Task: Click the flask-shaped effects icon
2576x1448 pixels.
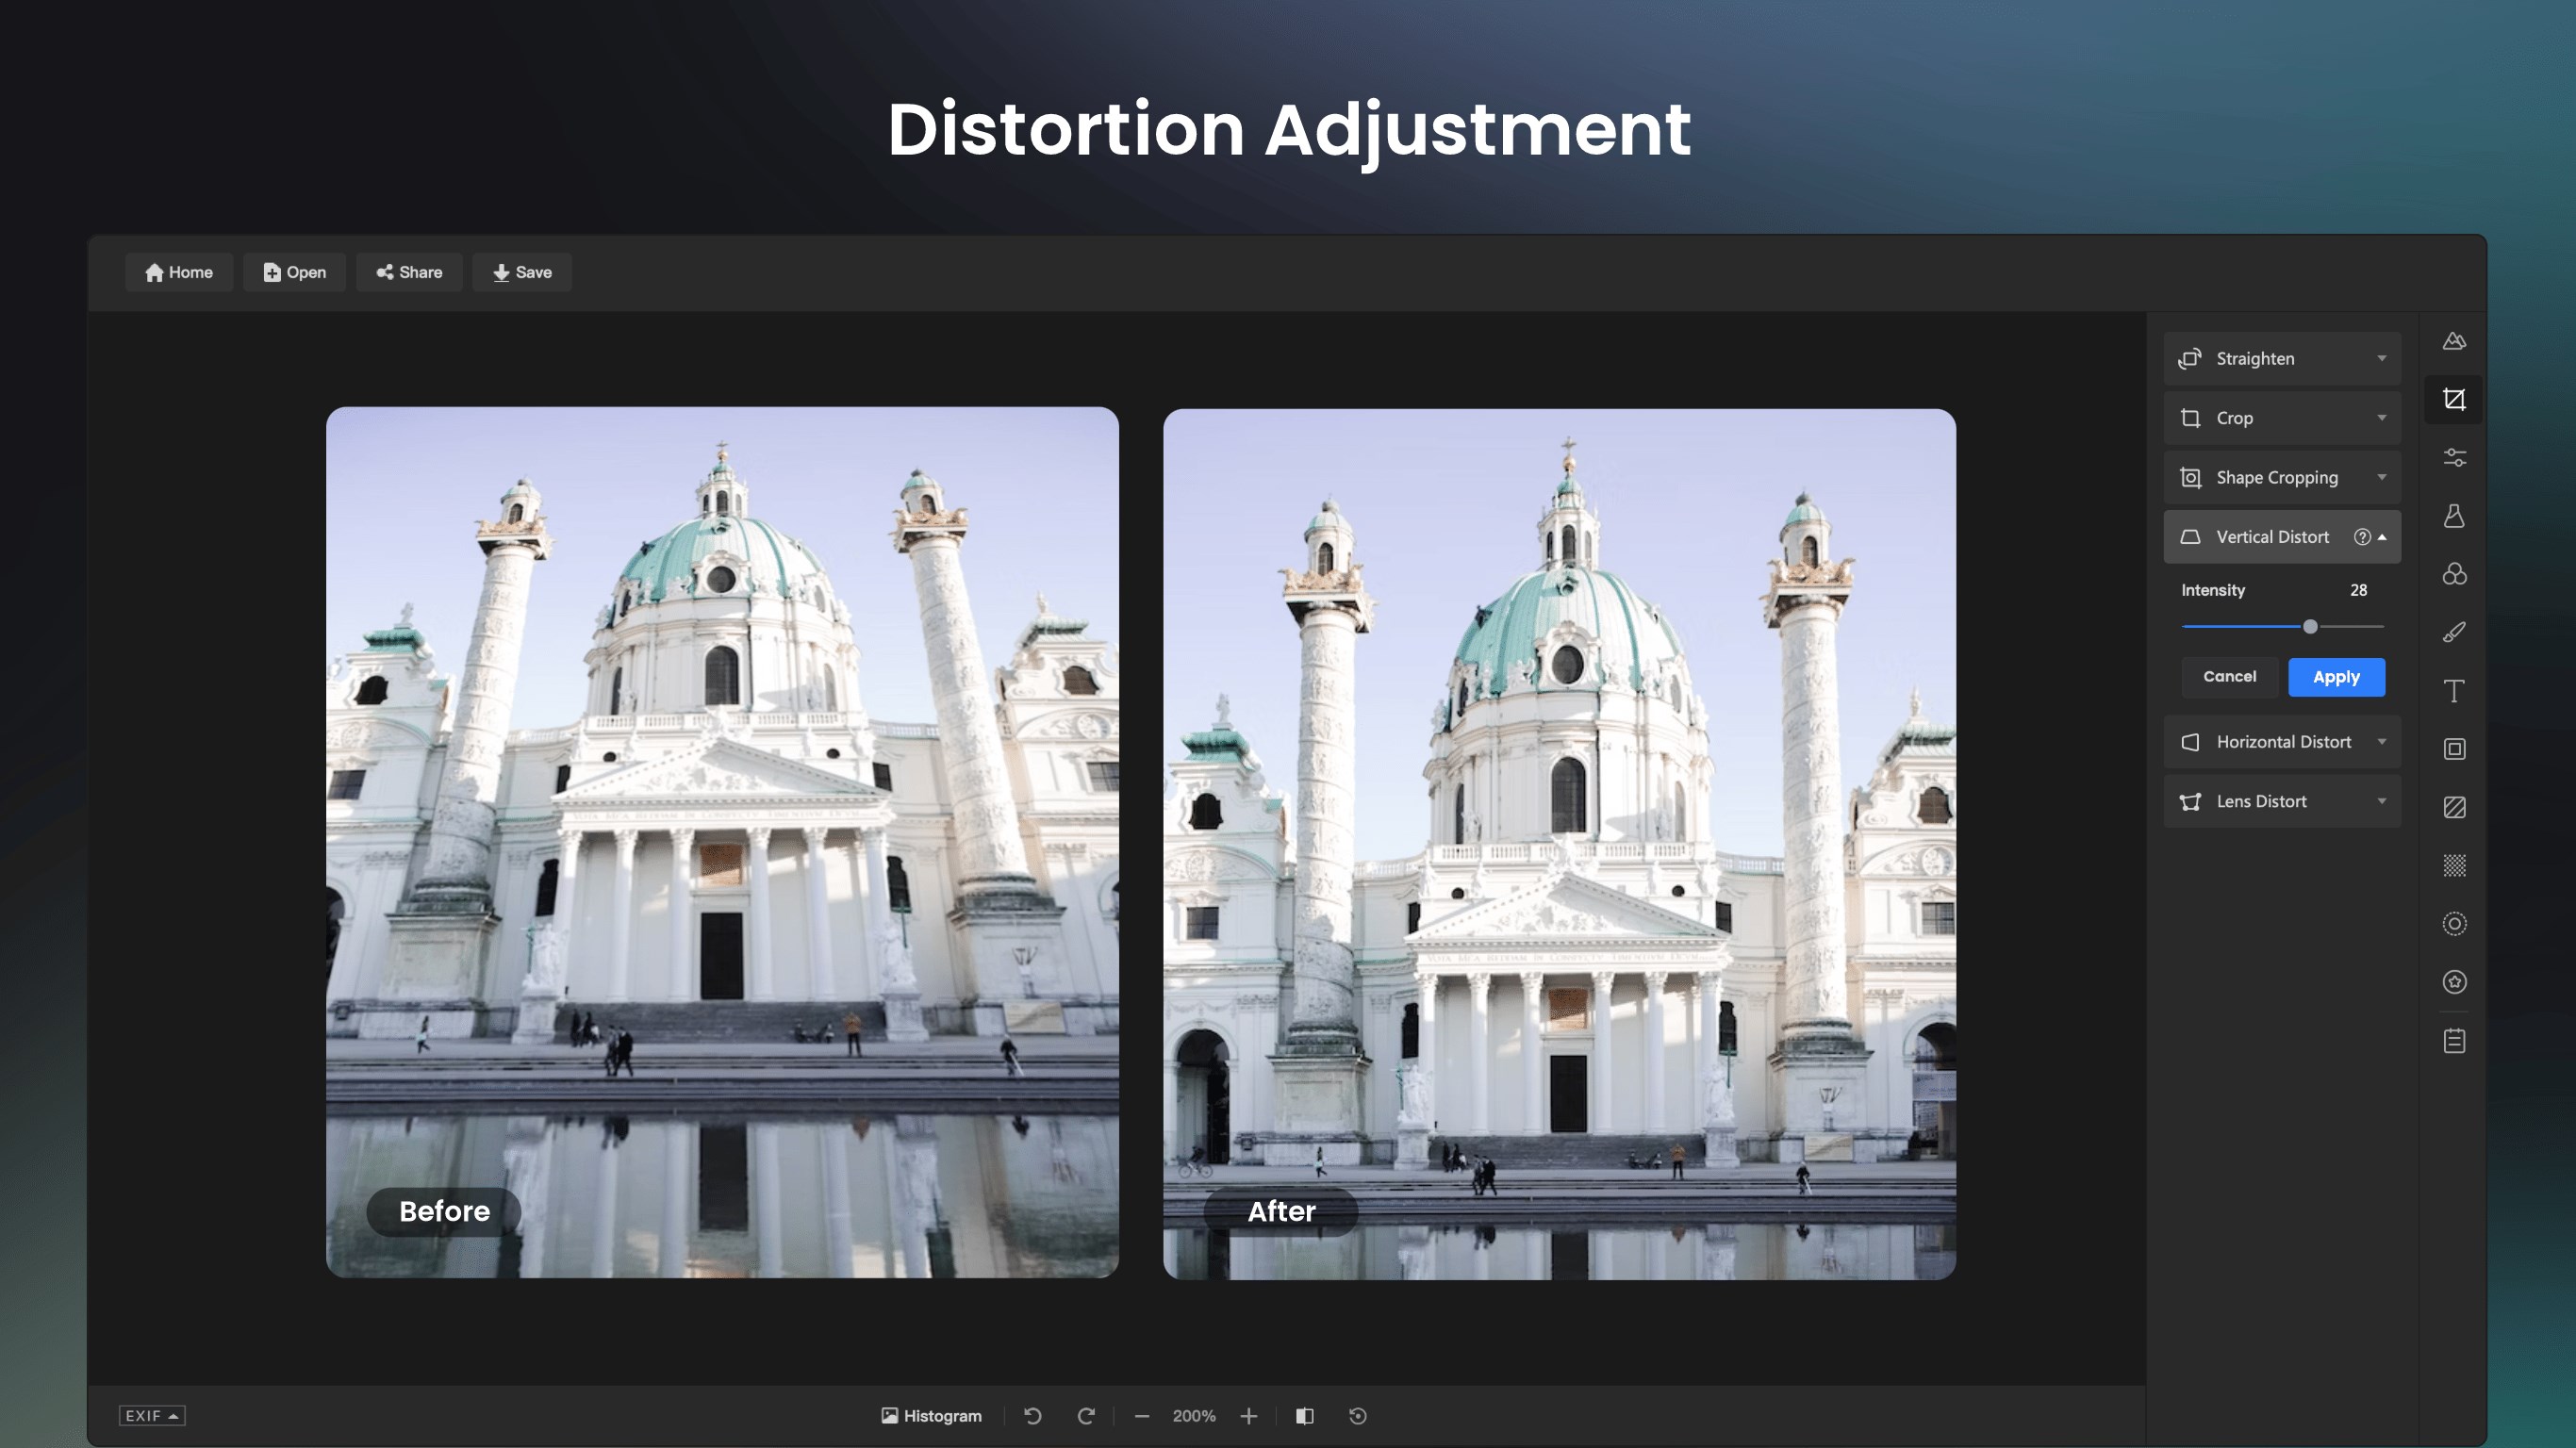Action: pos(2454,516)
